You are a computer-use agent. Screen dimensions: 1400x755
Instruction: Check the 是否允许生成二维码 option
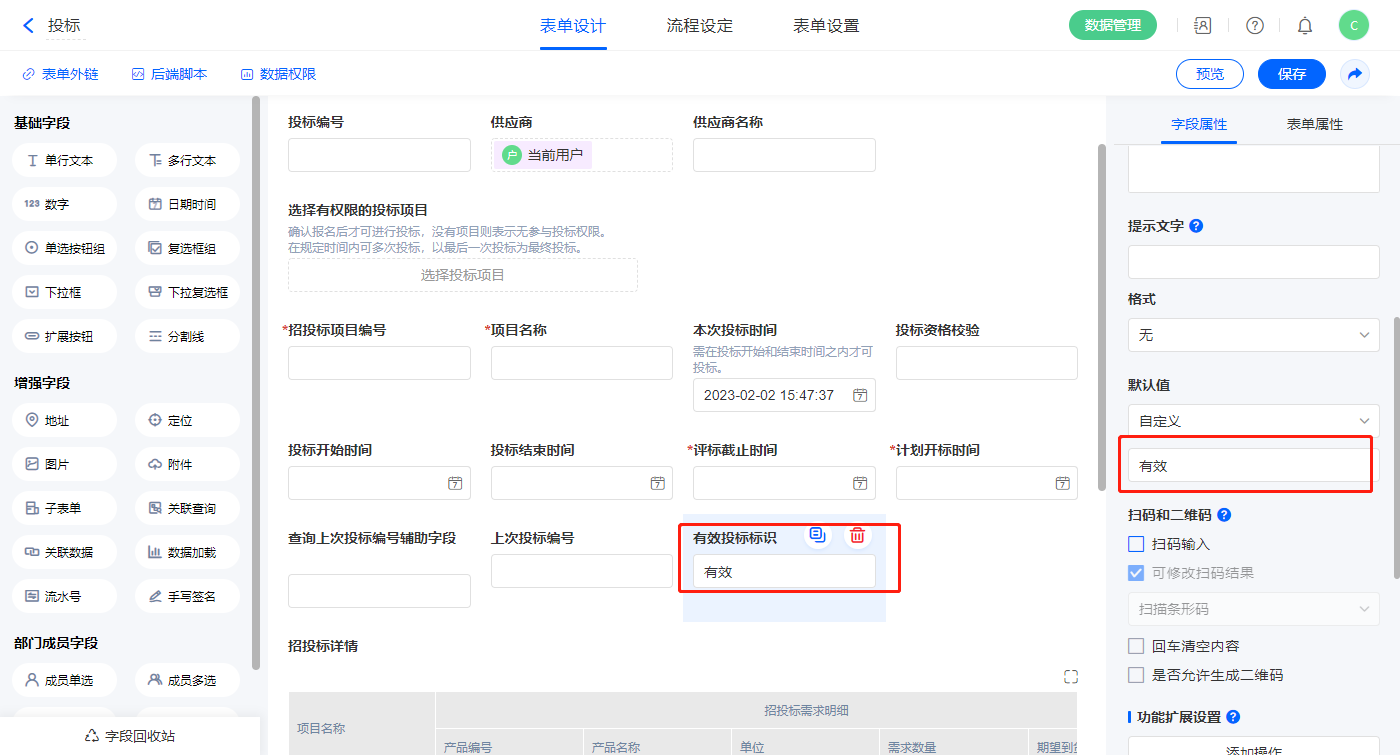(x=1136, y=675)
